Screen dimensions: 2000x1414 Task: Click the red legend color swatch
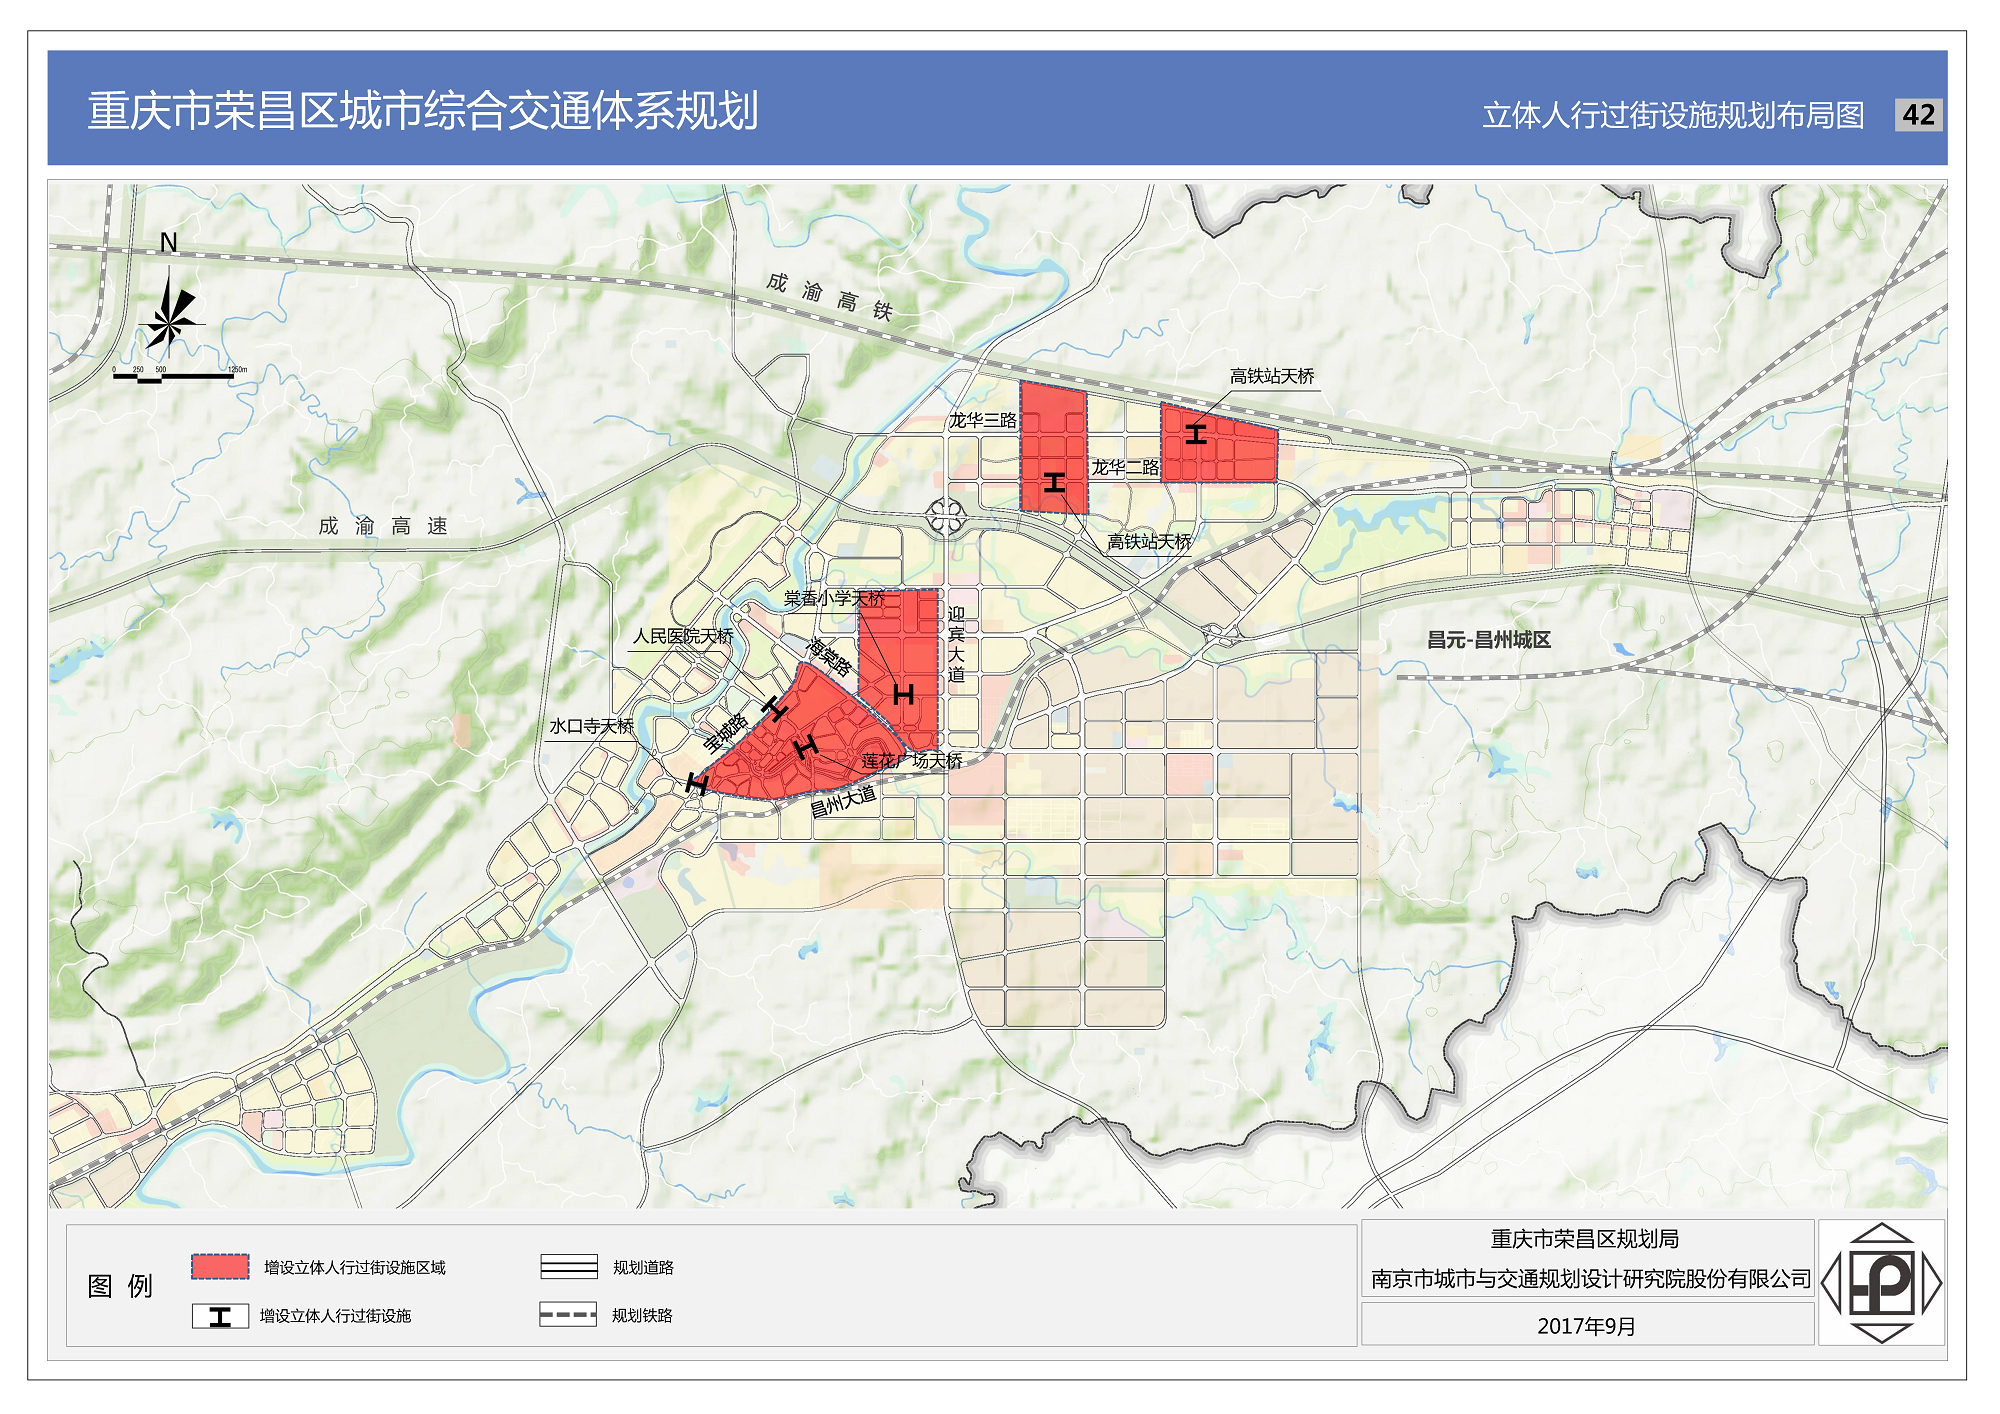pyautogui.click(x=220, y=1266)
